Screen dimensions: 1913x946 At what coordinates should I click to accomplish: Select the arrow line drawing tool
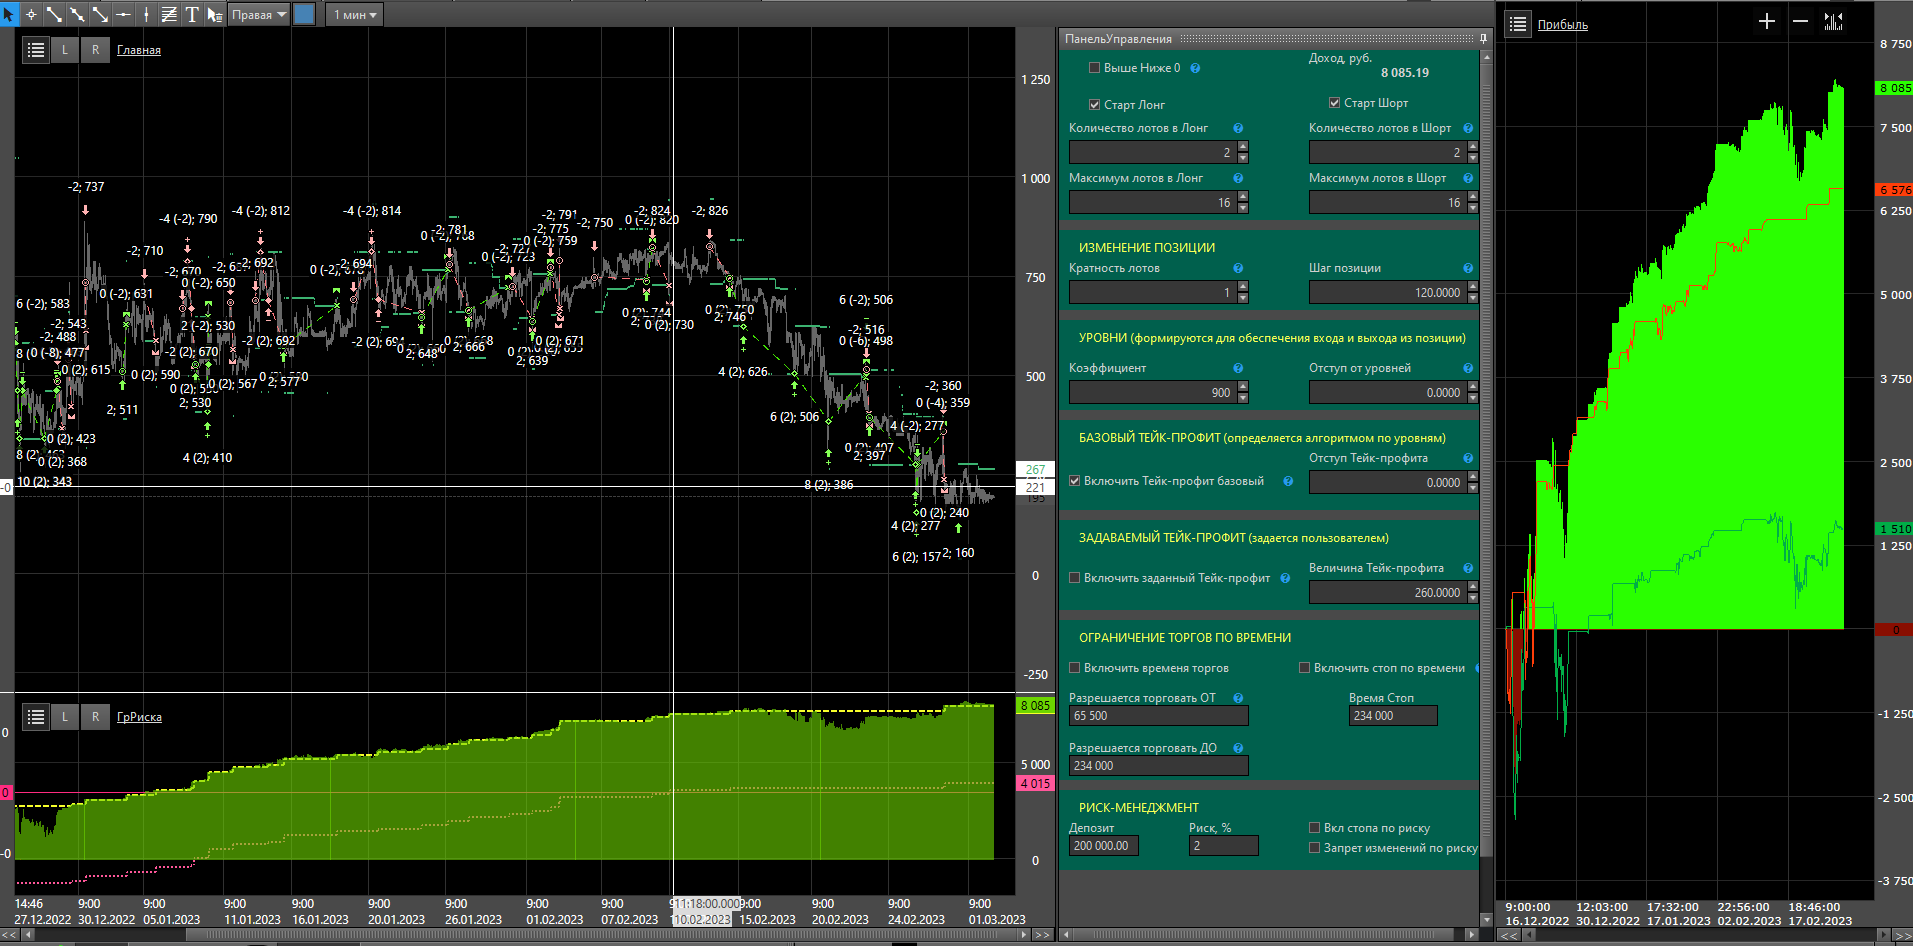[x=100, y=14]
